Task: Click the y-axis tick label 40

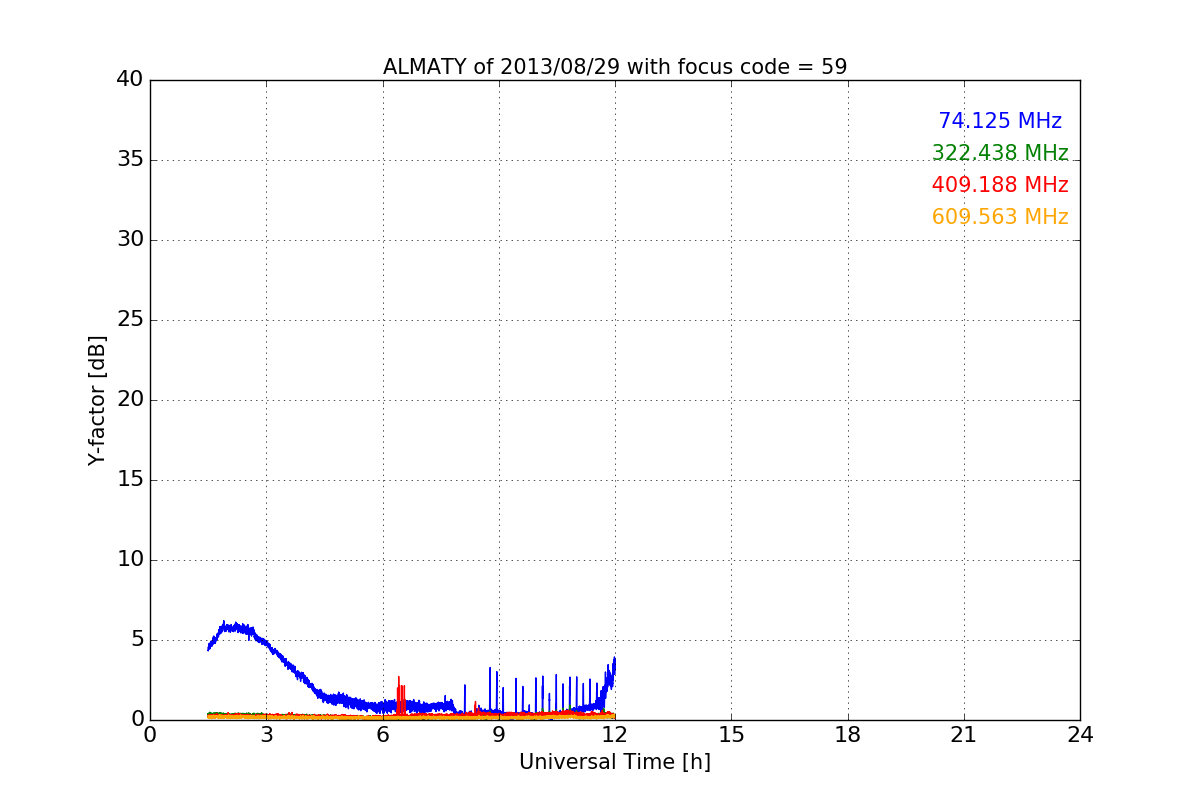Action: [x=130, y=80]
